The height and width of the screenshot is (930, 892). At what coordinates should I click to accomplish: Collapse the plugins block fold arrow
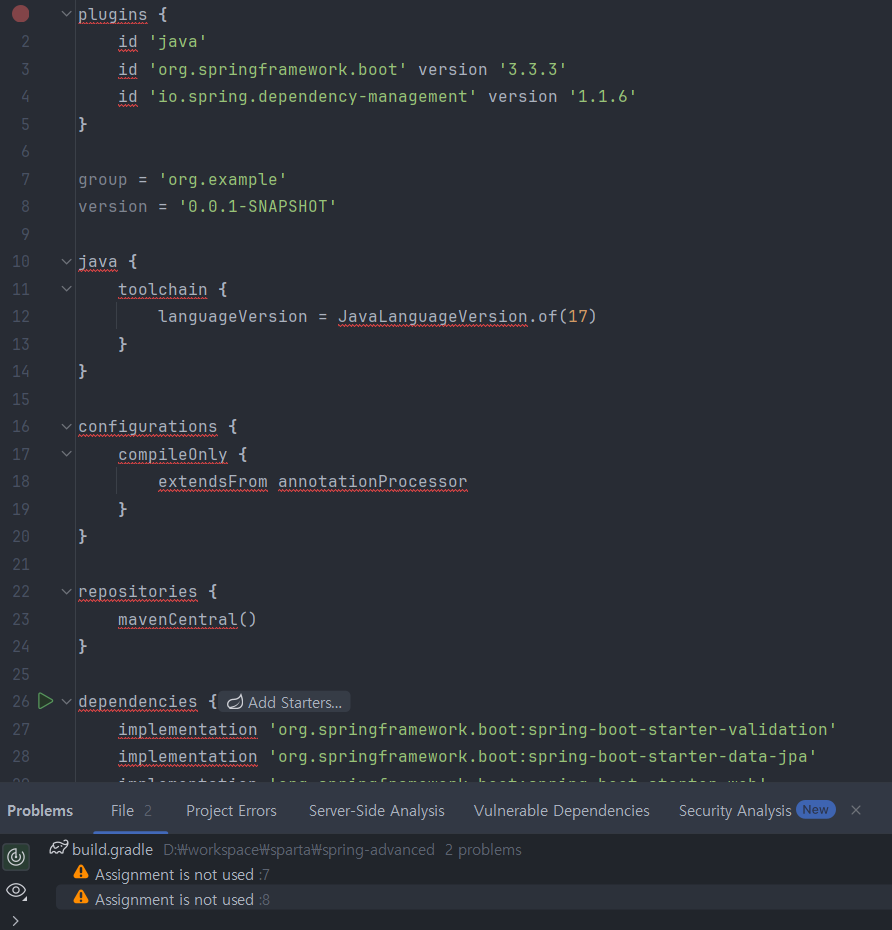tap(66, 14)
